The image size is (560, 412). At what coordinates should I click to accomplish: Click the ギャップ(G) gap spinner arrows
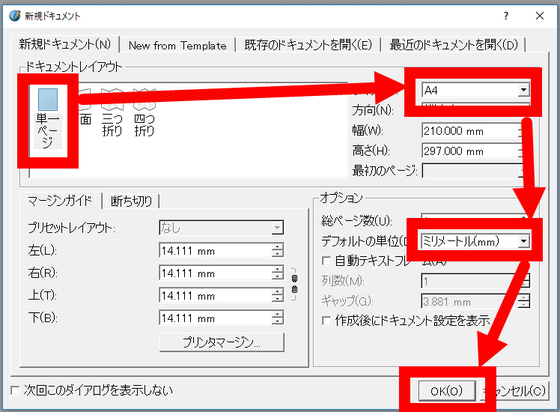(x=524, y=302)
